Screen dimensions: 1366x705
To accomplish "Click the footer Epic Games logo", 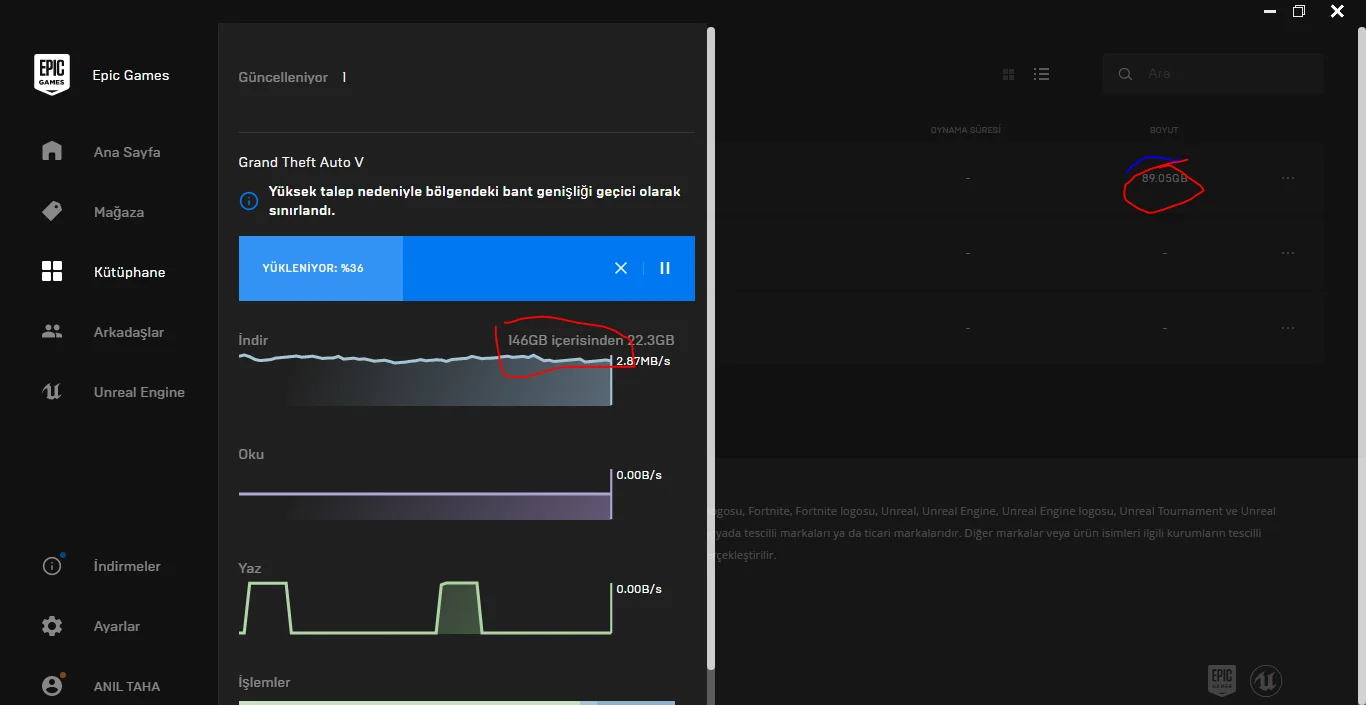I will coord(1222,681).
